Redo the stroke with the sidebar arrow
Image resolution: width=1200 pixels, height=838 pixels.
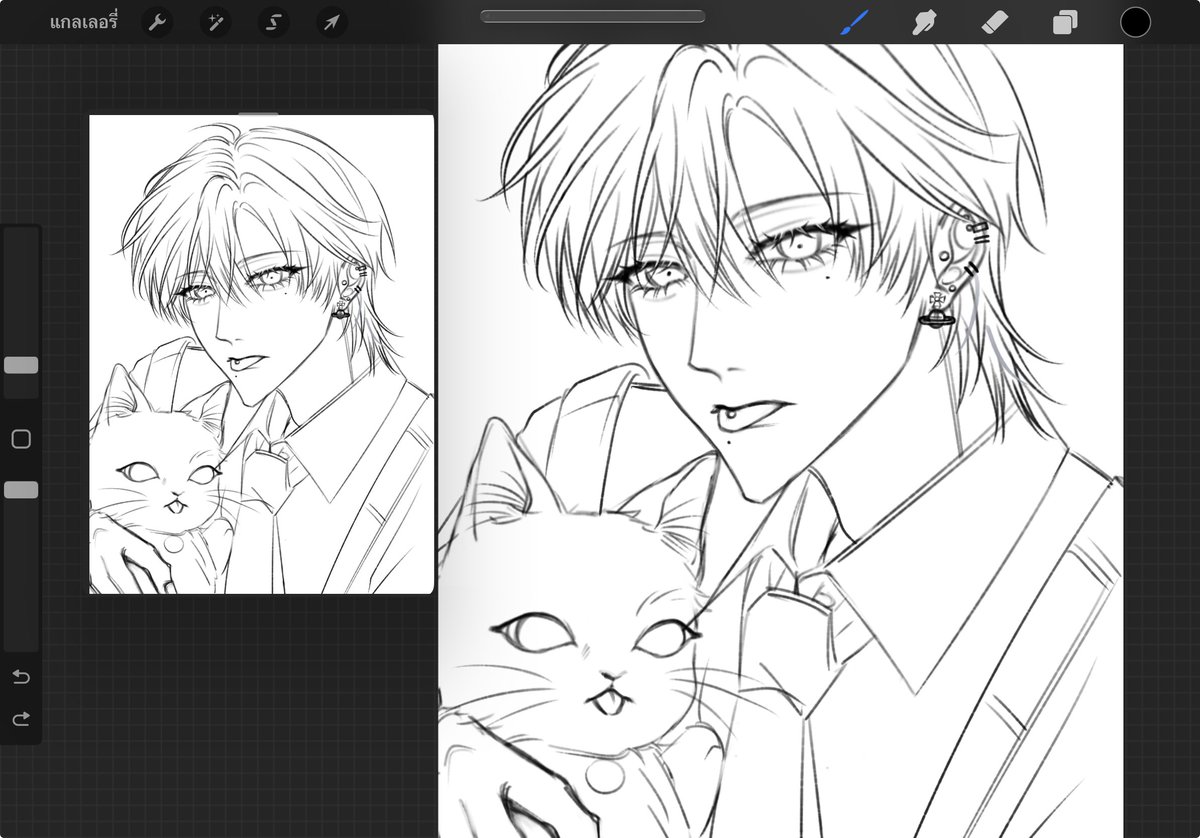click(x=21, y=718)
